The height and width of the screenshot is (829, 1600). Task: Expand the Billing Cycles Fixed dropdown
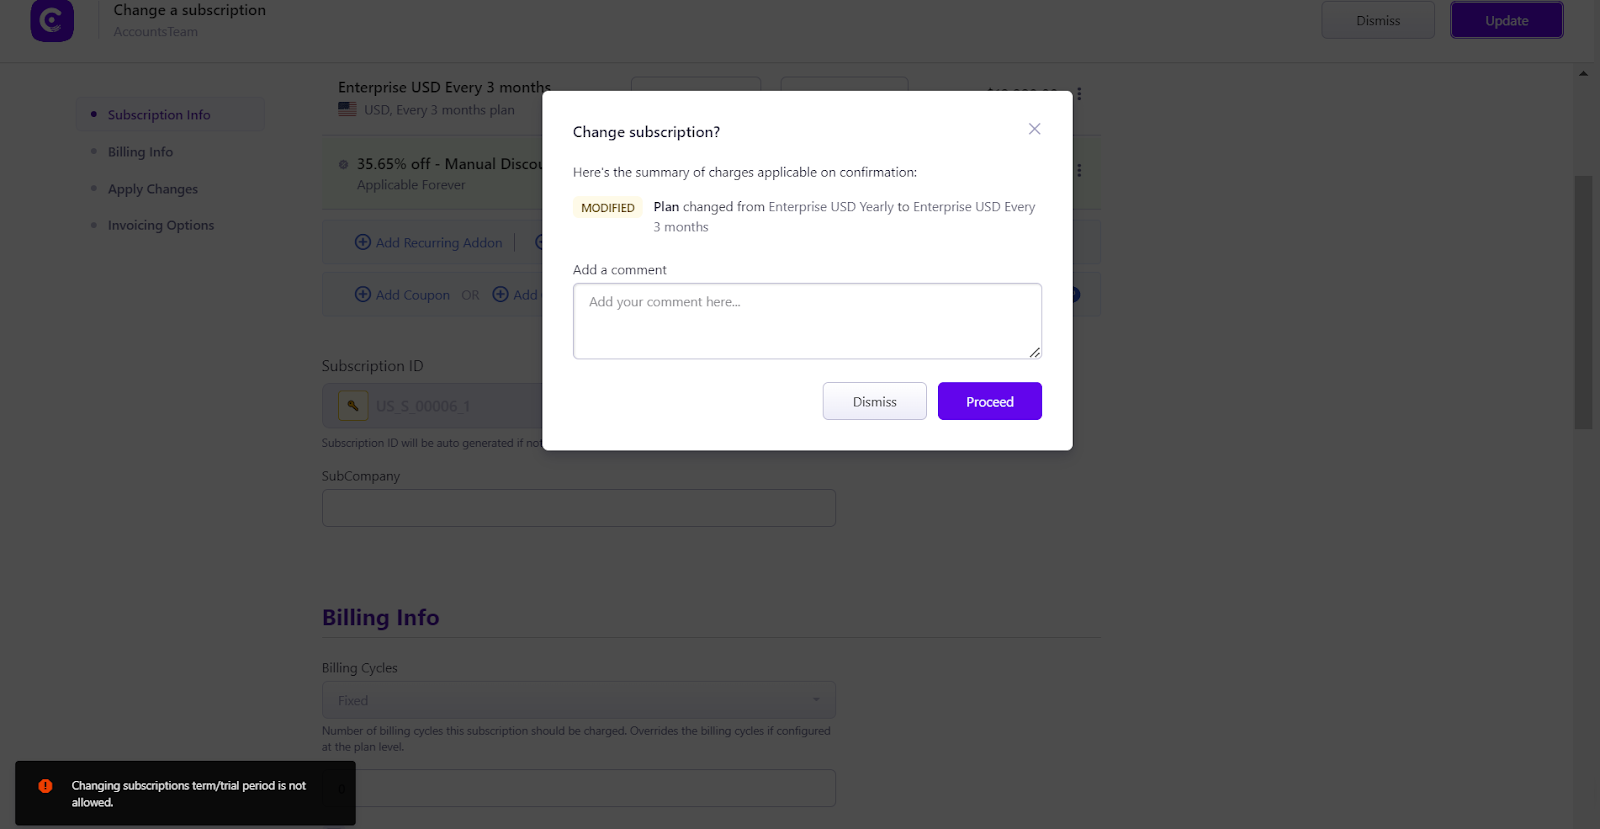579,700
